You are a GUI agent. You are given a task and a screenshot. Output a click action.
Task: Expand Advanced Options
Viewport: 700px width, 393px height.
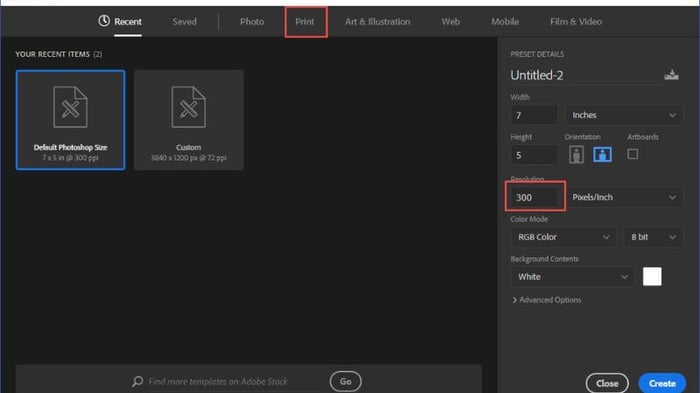click(546, 300)
